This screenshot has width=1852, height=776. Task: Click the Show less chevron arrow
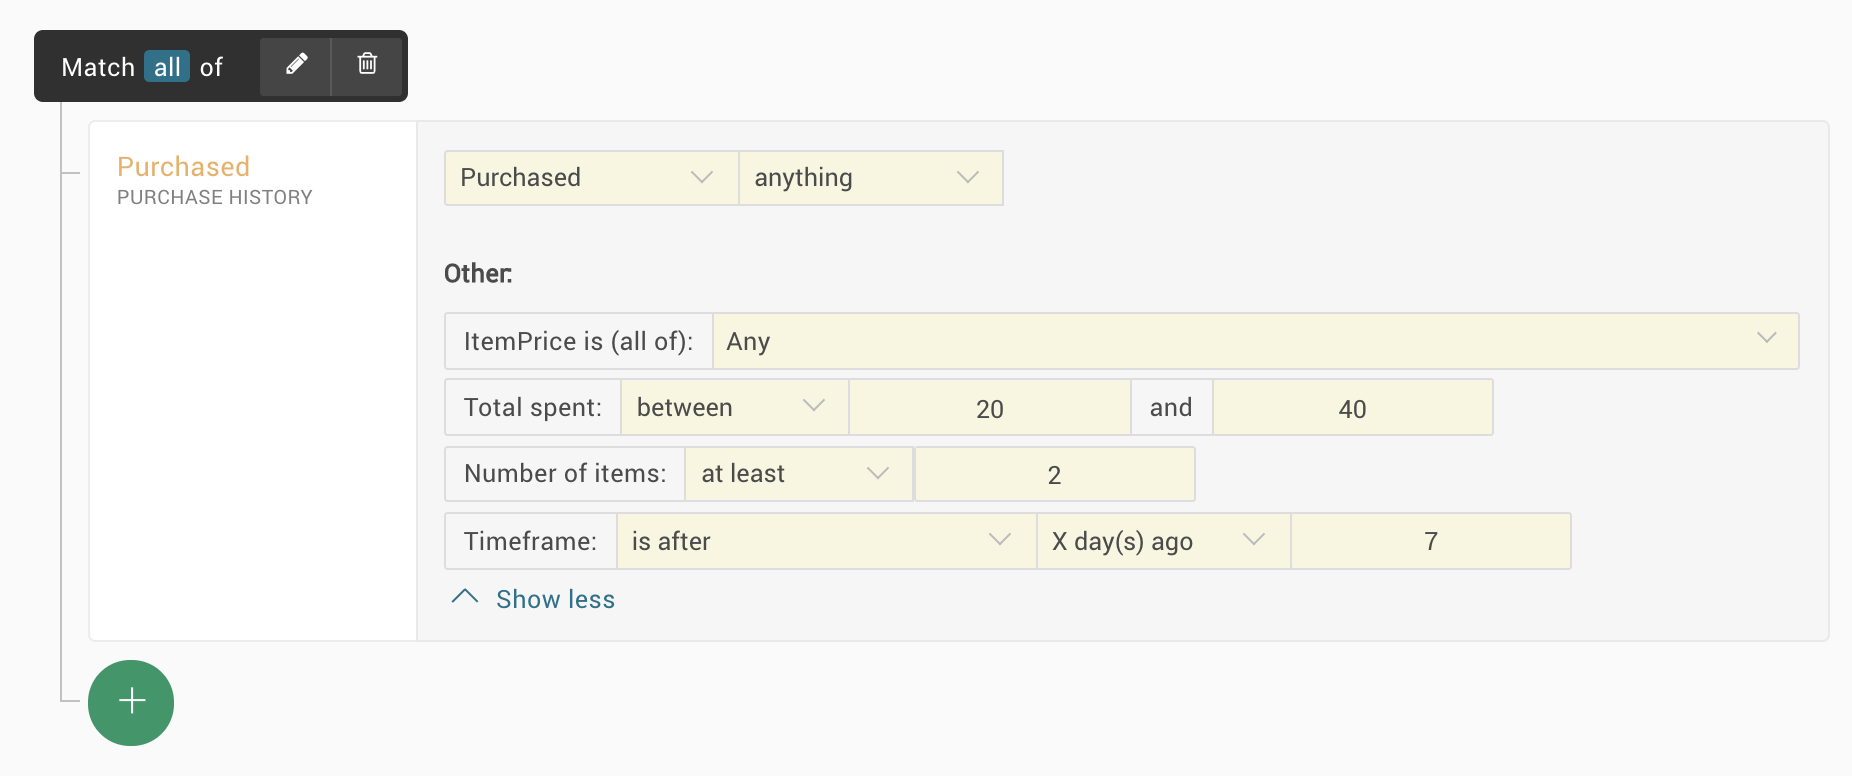click(465, 597)
